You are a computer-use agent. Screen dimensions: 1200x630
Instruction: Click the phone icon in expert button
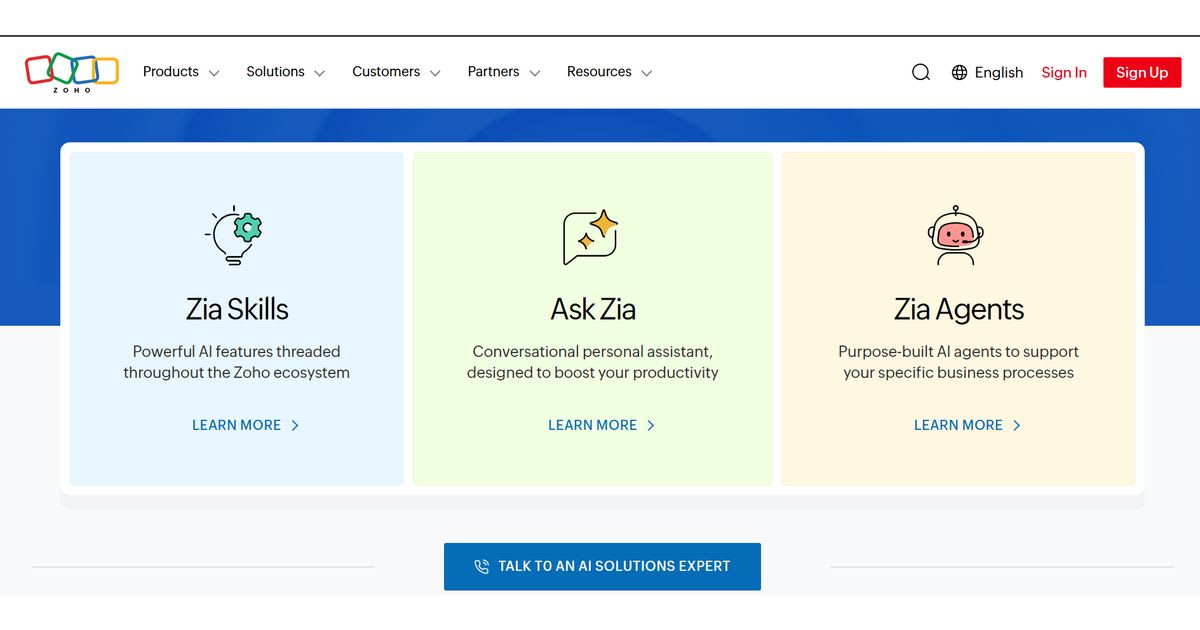[x=482, y=567]
